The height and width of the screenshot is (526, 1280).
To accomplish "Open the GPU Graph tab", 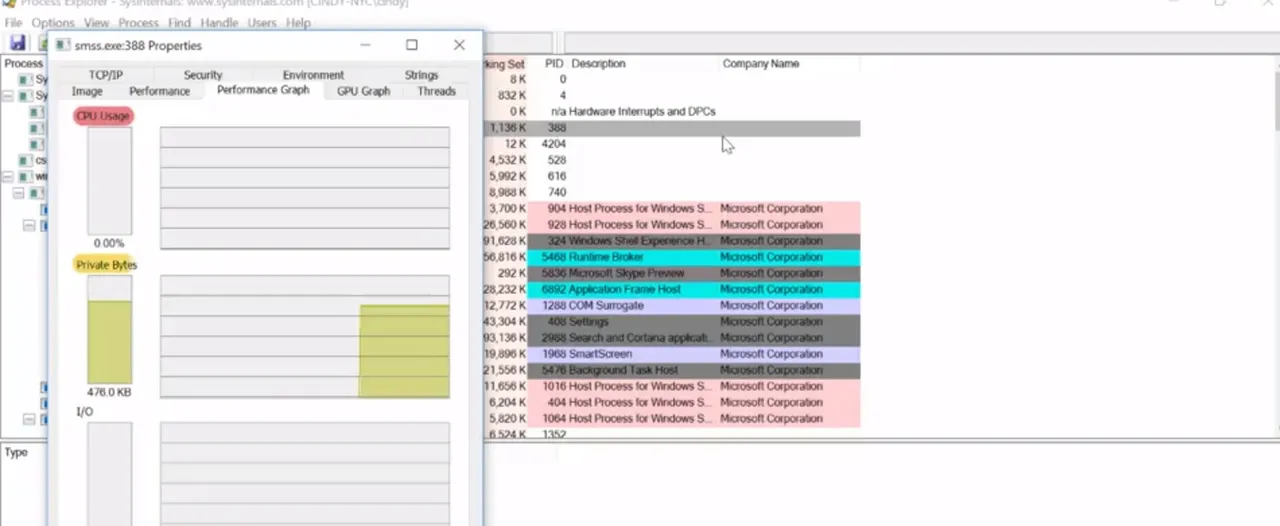I will [363, 91].
